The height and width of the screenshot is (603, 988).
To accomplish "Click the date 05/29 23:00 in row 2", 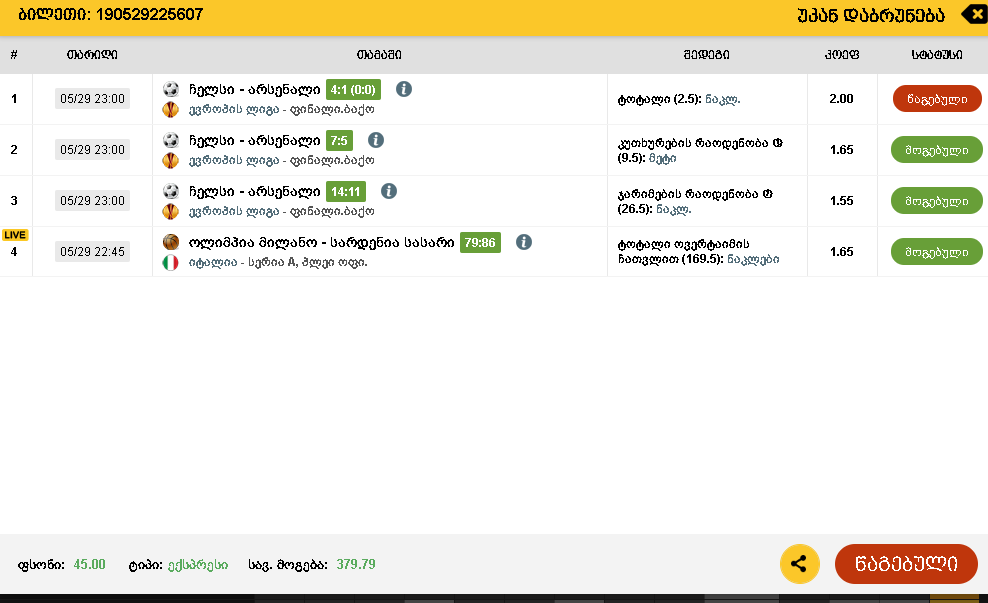I will pos(93,150).
